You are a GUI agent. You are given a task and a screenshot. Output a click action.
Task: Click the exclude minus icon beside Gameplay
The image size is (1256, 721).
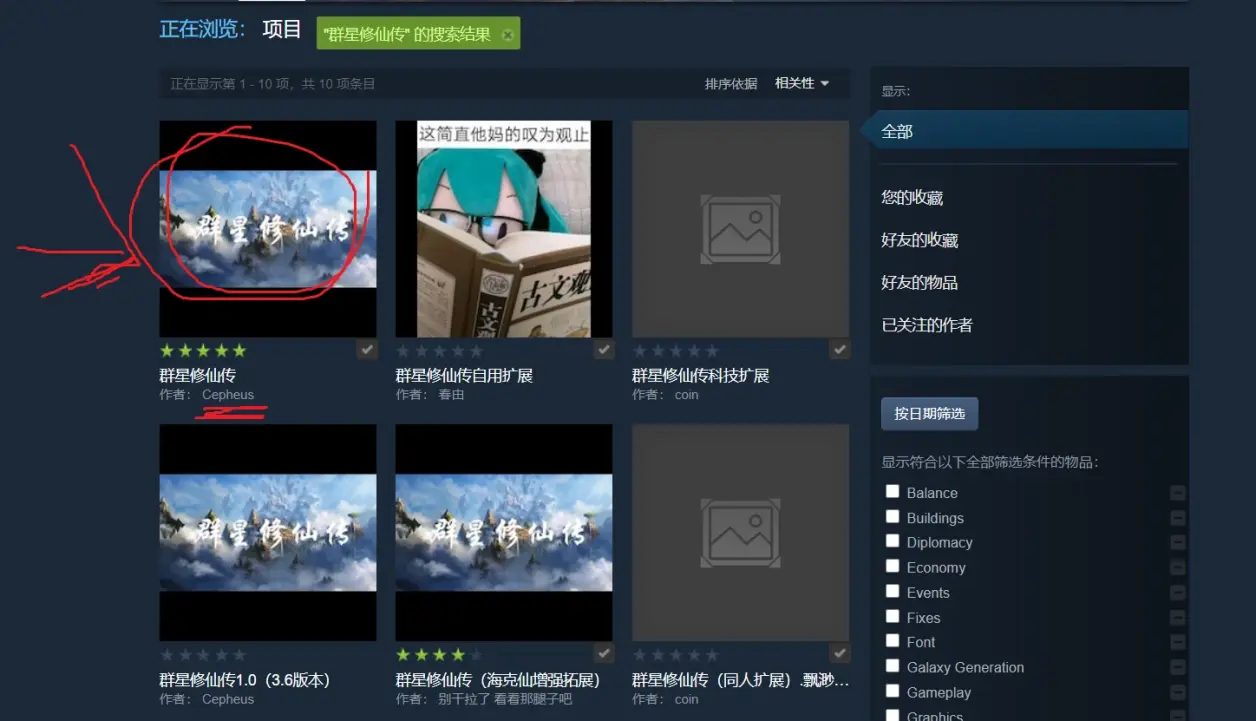[1177, 693]
